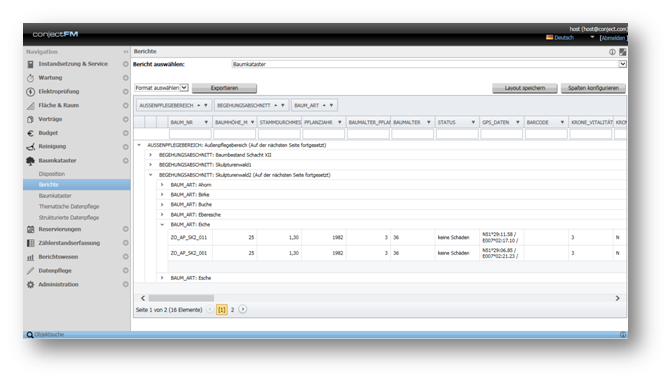Click info icon at bottom right status bar

[623, 335]
